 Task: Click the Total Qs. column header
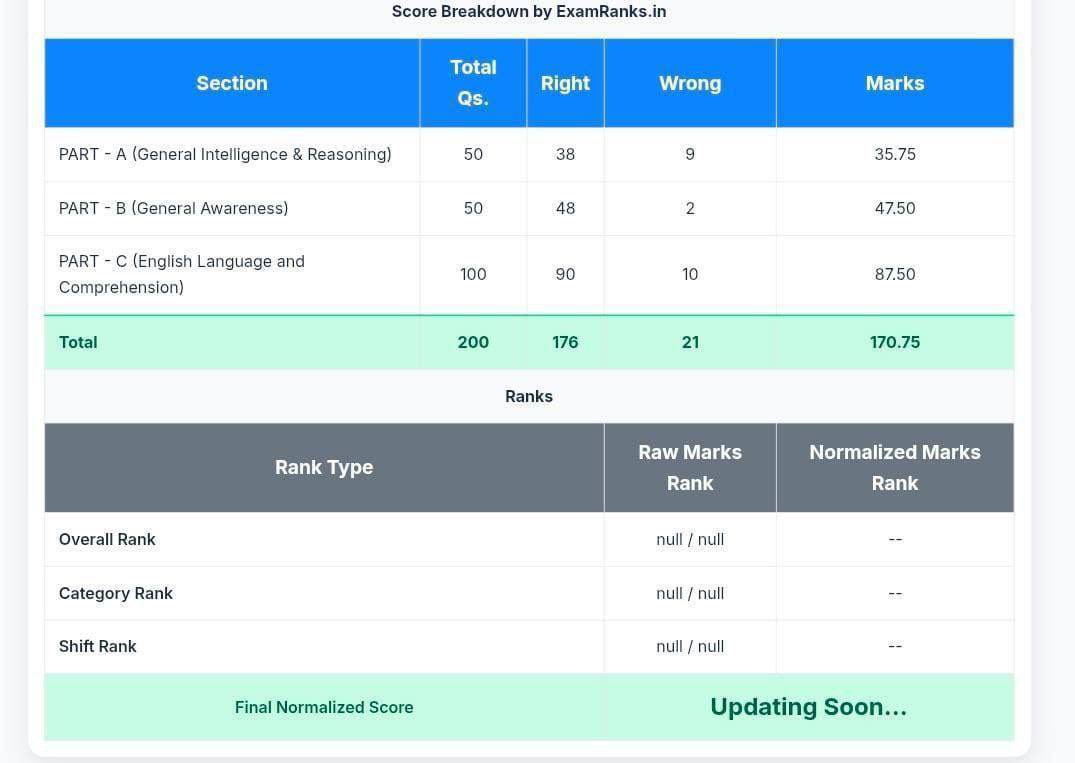point(473,83)
